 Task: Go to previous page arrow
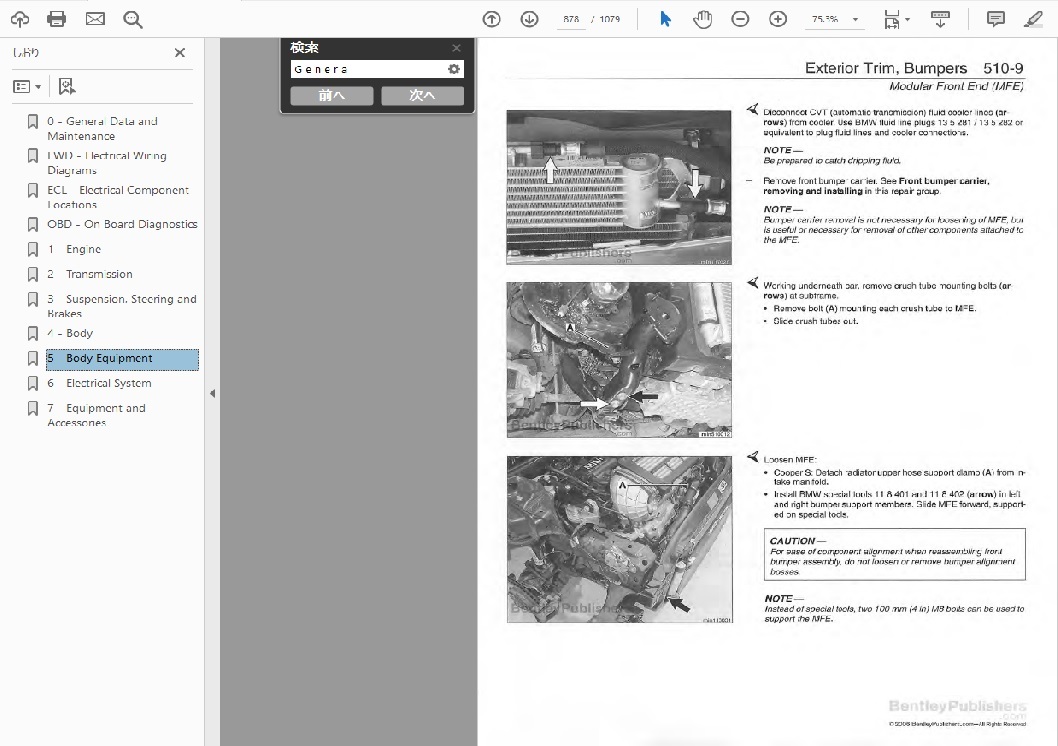(x=491, y=19)
